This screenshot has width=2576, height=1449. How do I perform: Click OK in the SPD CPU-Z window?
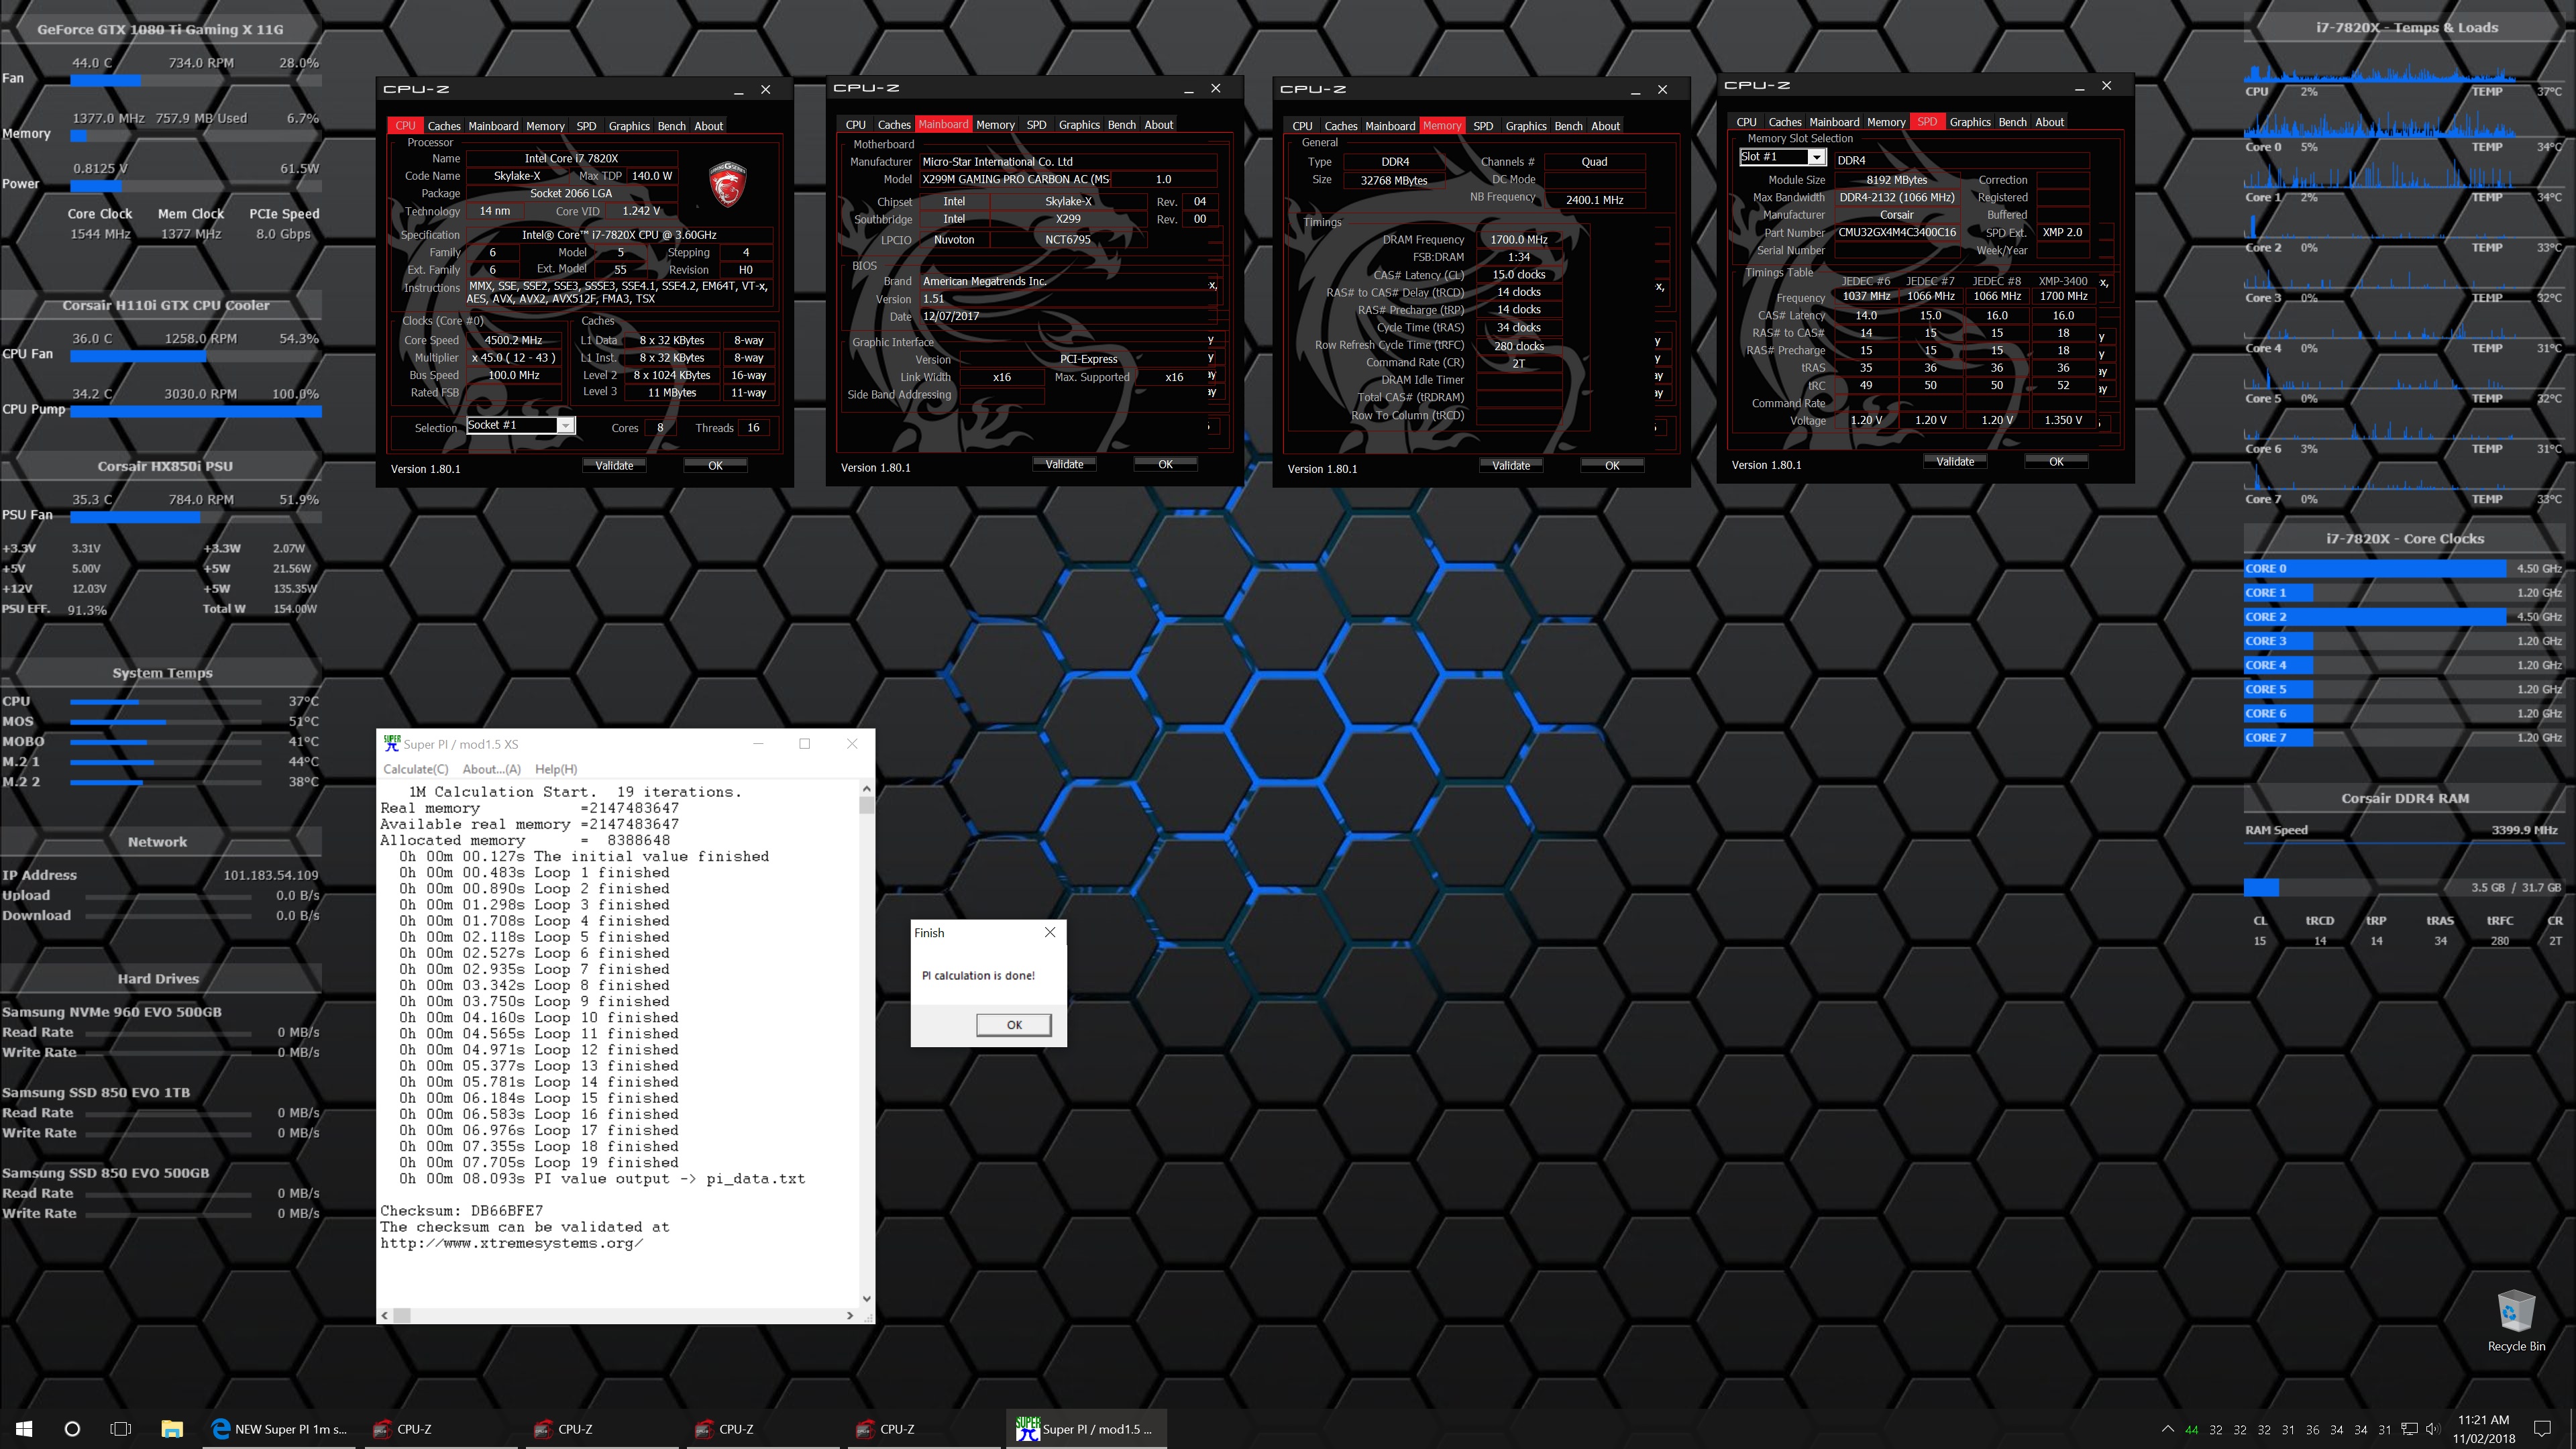(x=2056, y=462)
